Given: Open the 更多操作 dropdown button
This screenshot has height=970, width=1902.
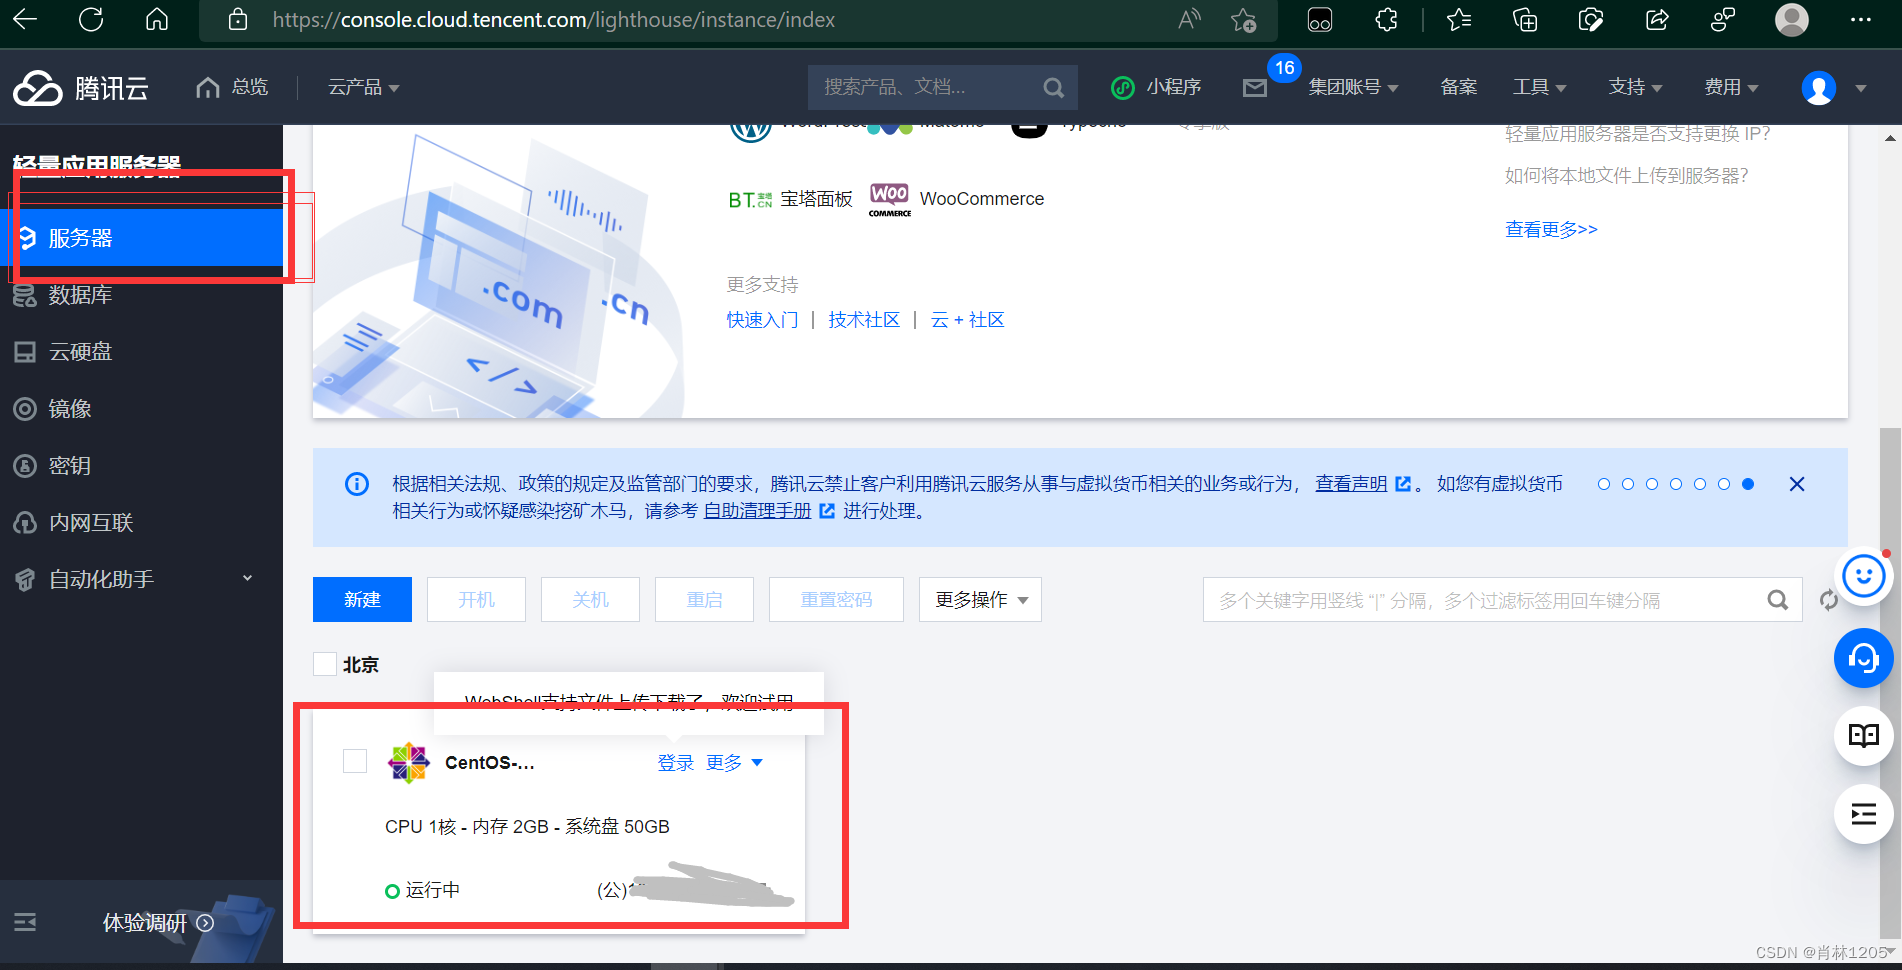Looking at the screenshot, I should click(x=980, y=600).
